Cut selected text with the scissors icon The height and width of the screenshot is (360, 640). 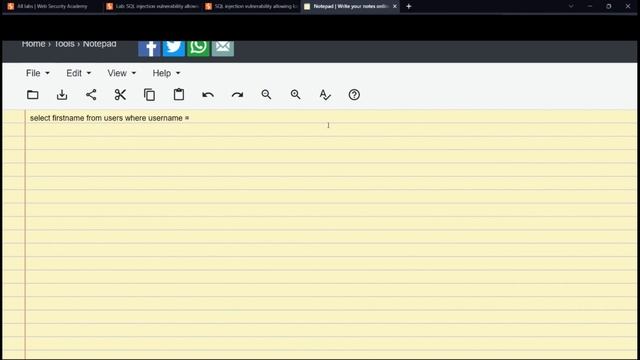[120, 95]
